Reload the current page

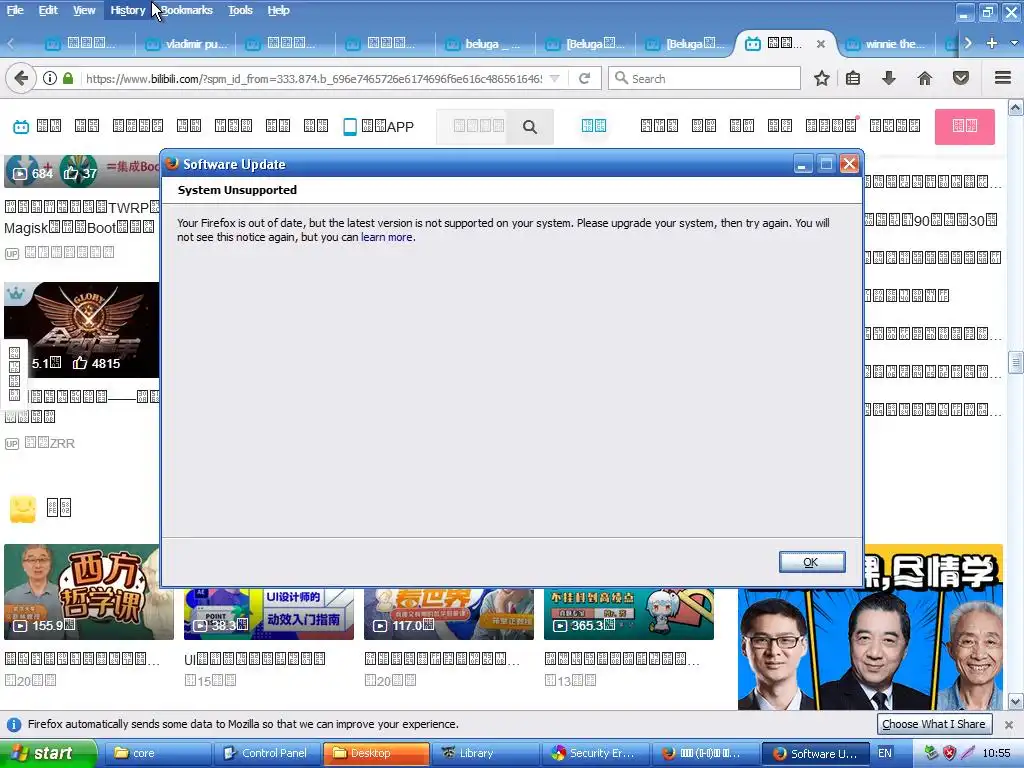584,78
